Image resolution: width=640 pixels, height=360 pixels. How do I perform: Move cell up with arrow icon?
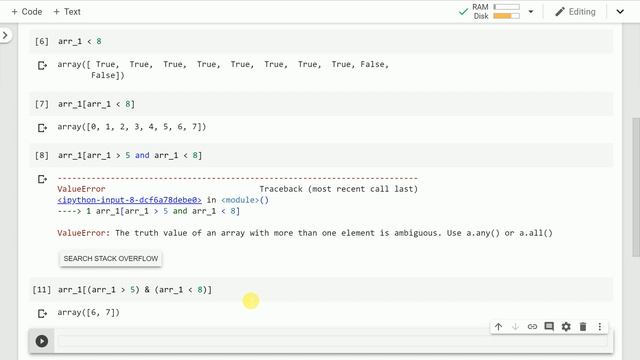498,327
